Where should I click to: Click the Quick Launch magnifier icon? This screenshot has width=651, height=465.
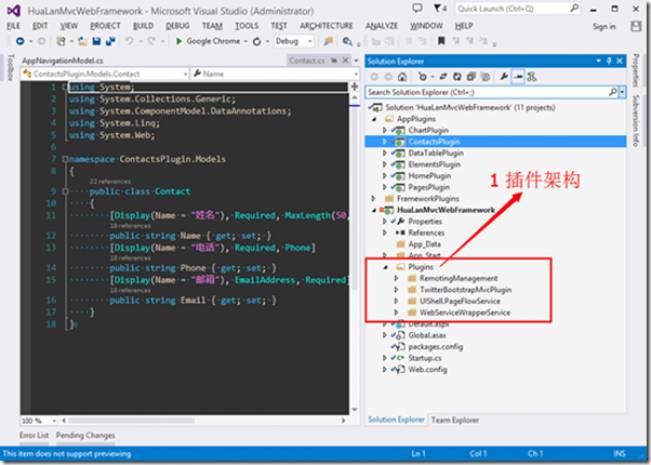tap(574, 8)
